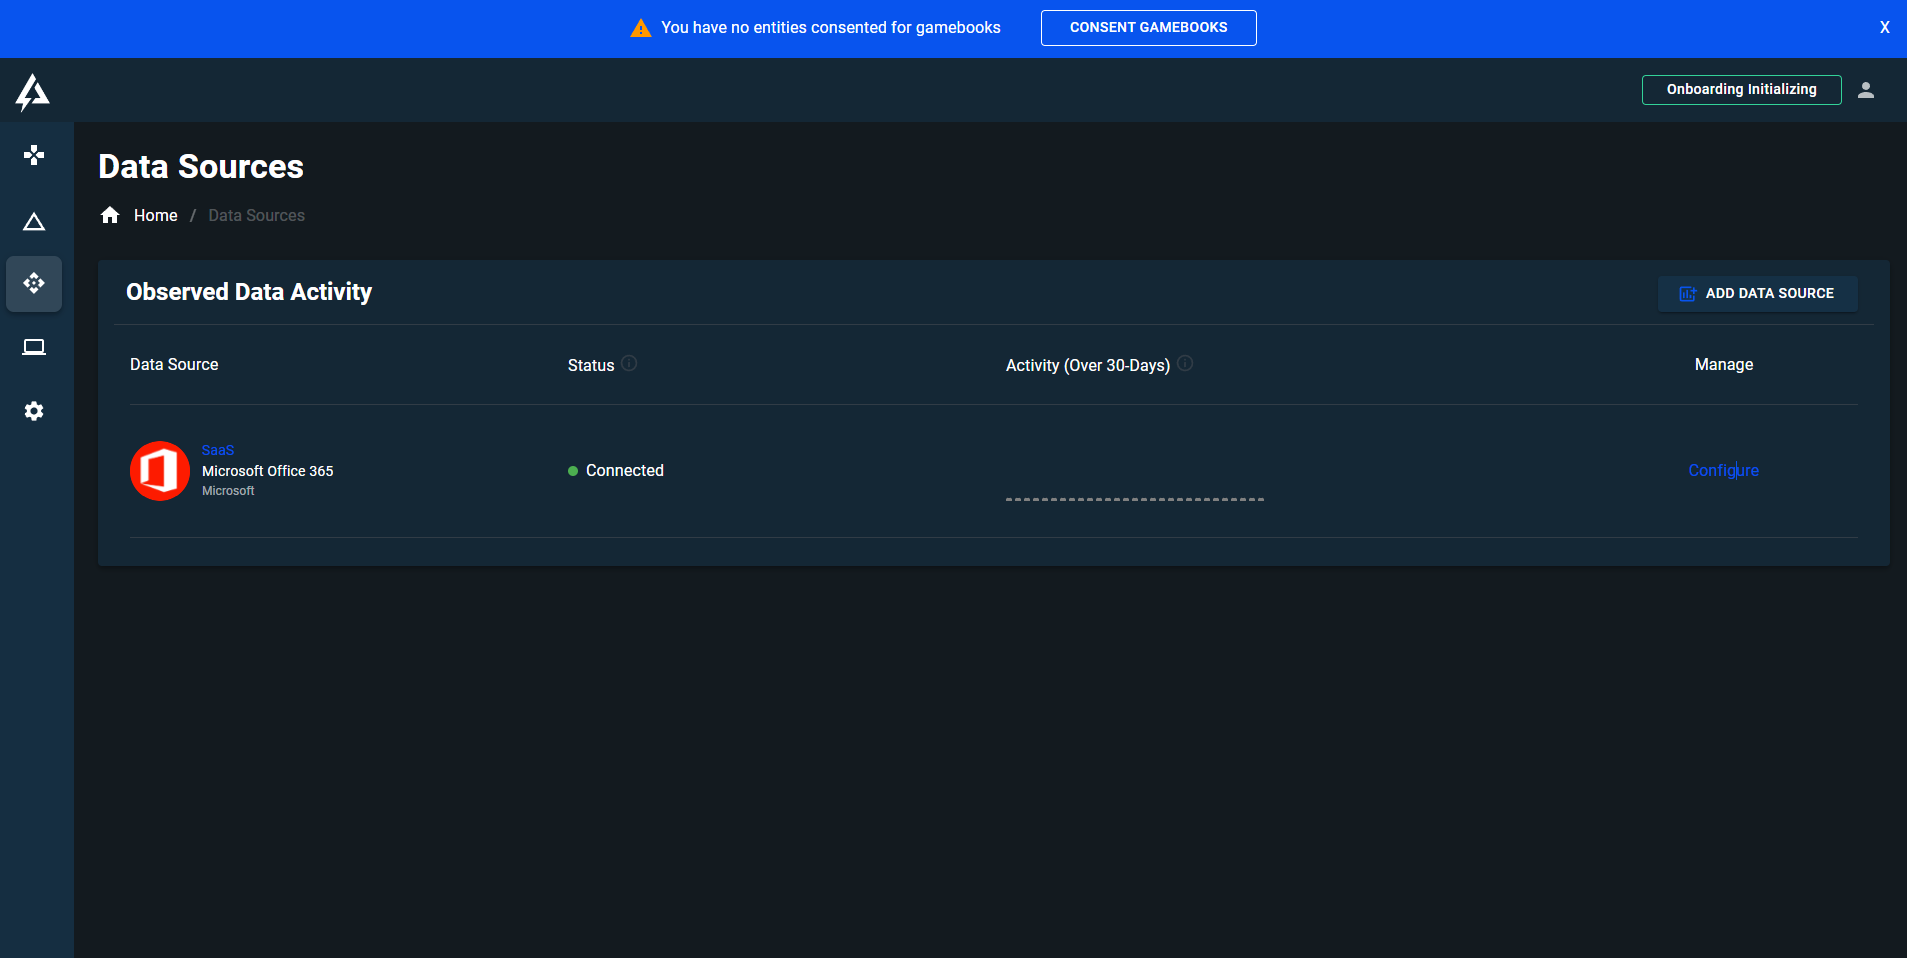Click the Activity (Over 30-Days) header
The image size is (1907, 958).
coord(1087,366)
